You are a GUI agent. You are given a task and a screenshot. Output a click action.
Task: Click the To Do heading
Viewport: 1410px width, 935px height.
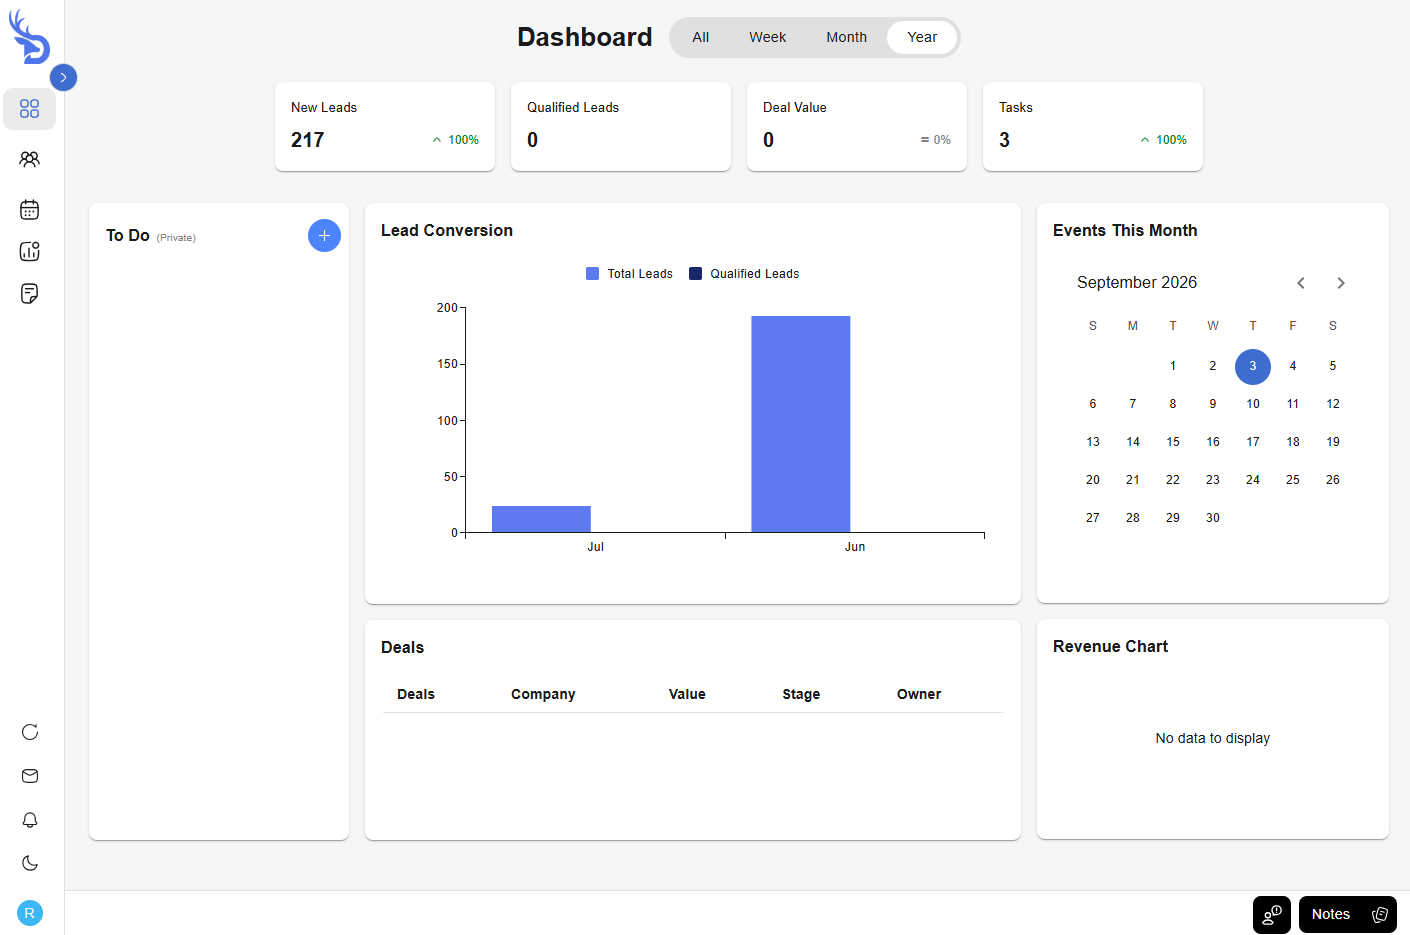tap(128, 235)
